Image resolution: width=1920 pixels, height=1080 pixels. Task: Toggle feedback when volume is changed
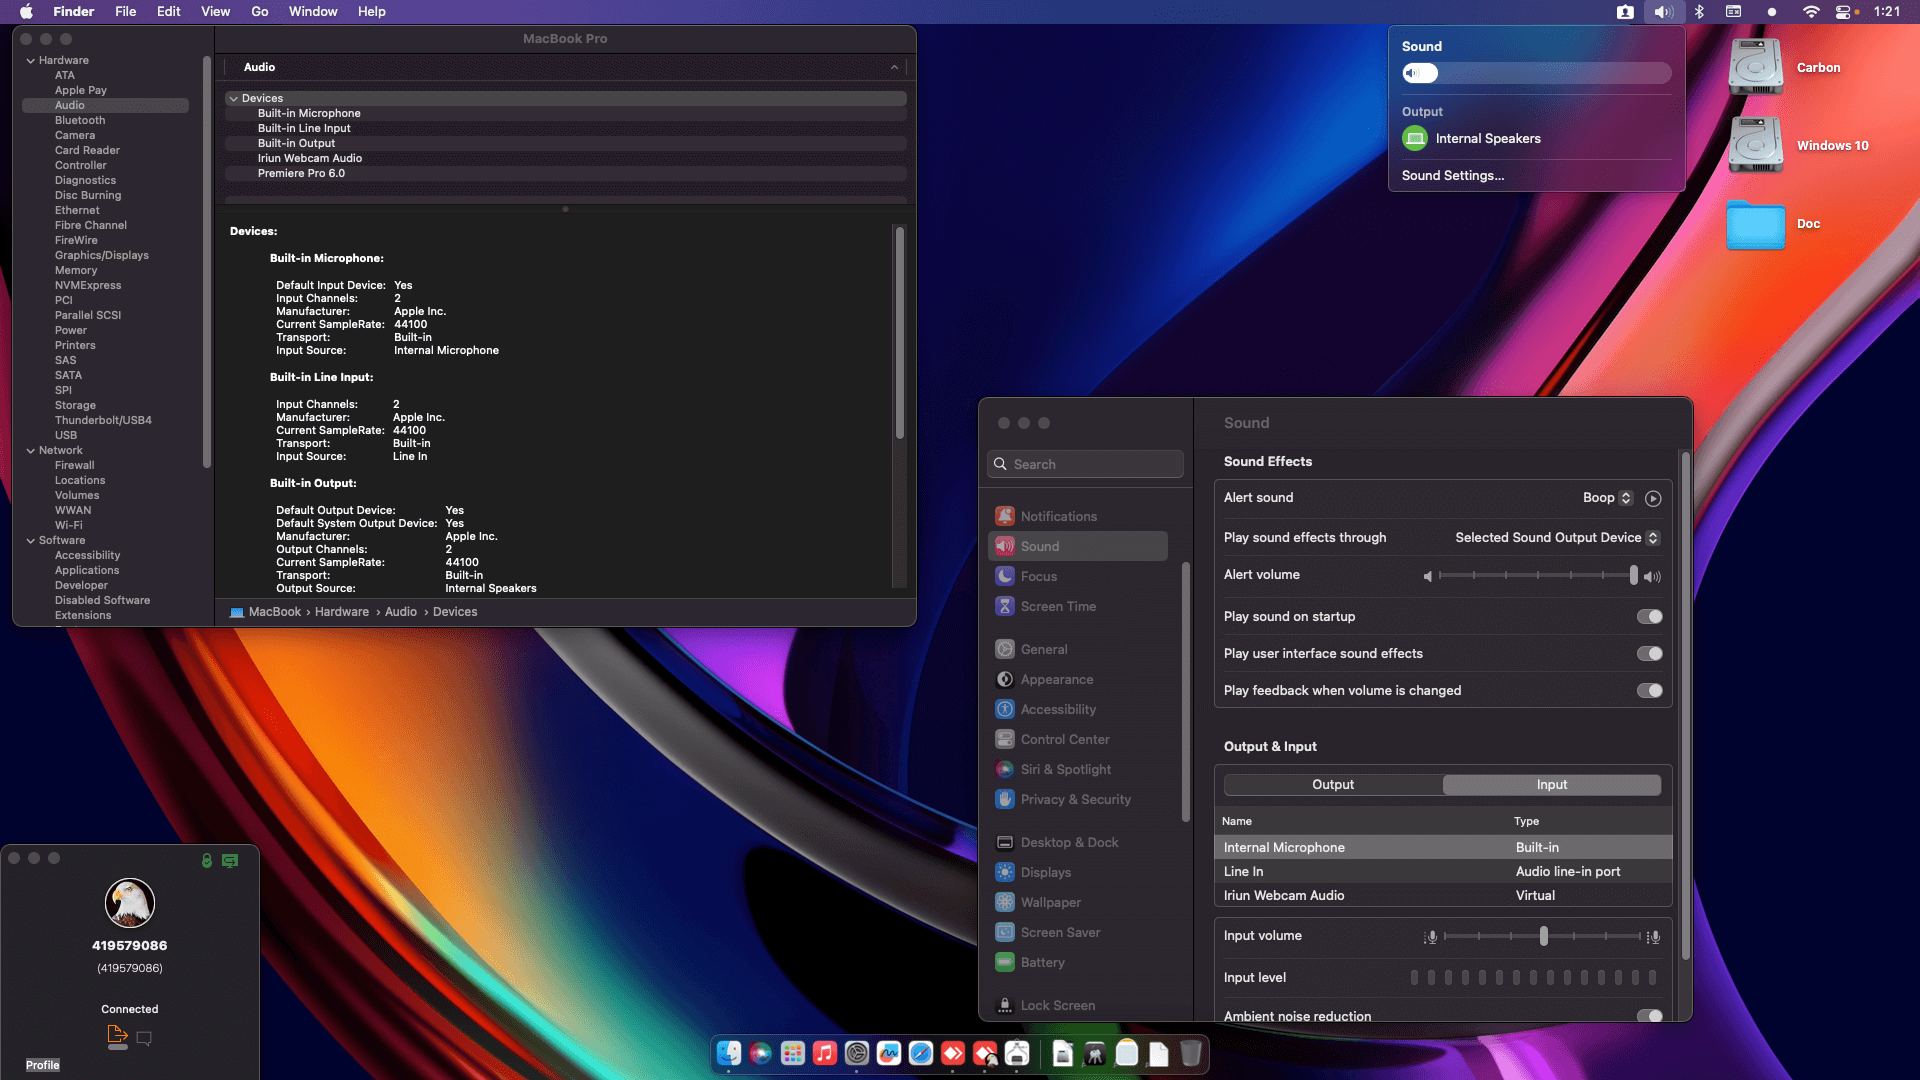(x=1649, y=691)
